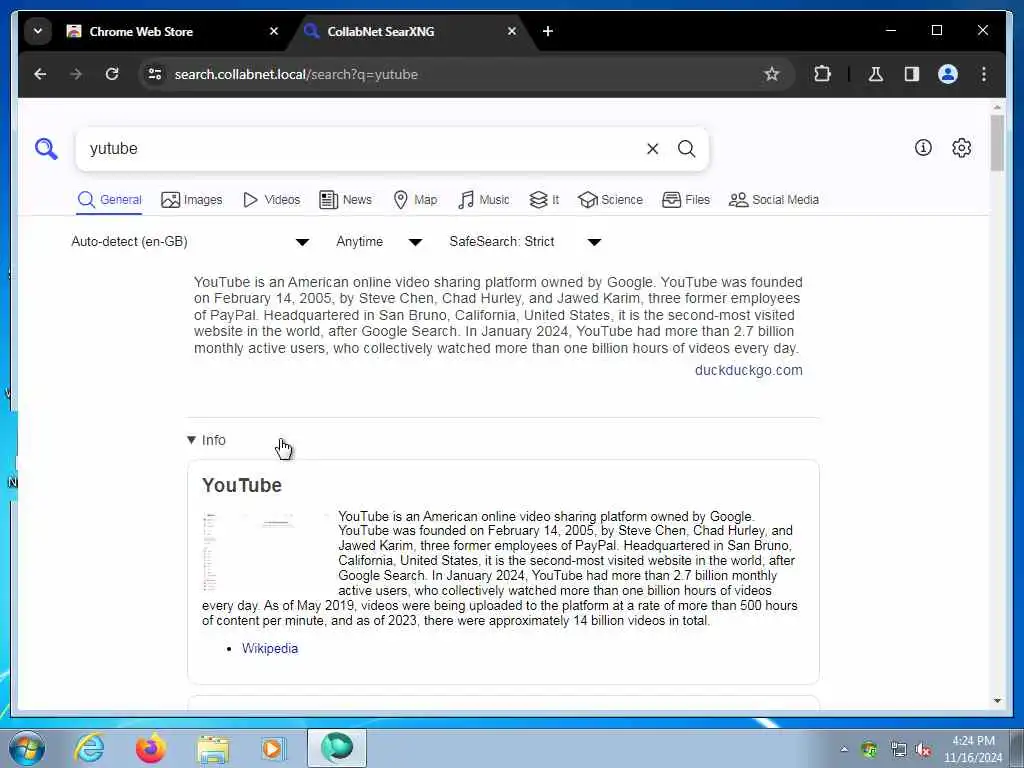Image resolution: width=1024 pixels, height=768 pixels.
Task: Switch to the Chrome Web Store tab
Action: click(x=170, y=31)
